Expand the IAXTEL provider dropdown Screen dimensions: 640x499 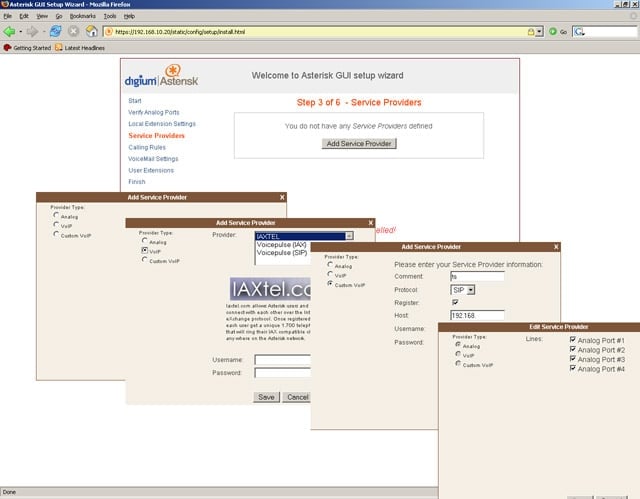(x=349, y=236)
